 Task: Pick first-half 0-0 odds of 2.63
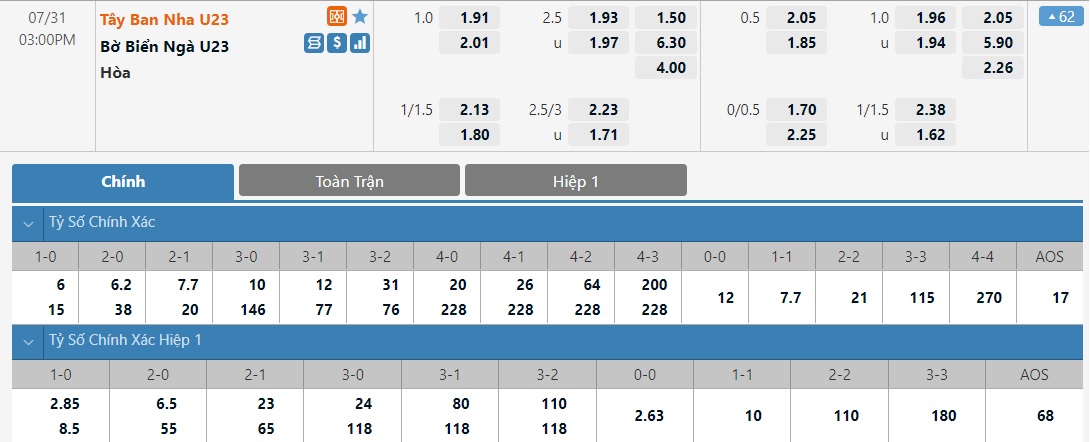646,415
